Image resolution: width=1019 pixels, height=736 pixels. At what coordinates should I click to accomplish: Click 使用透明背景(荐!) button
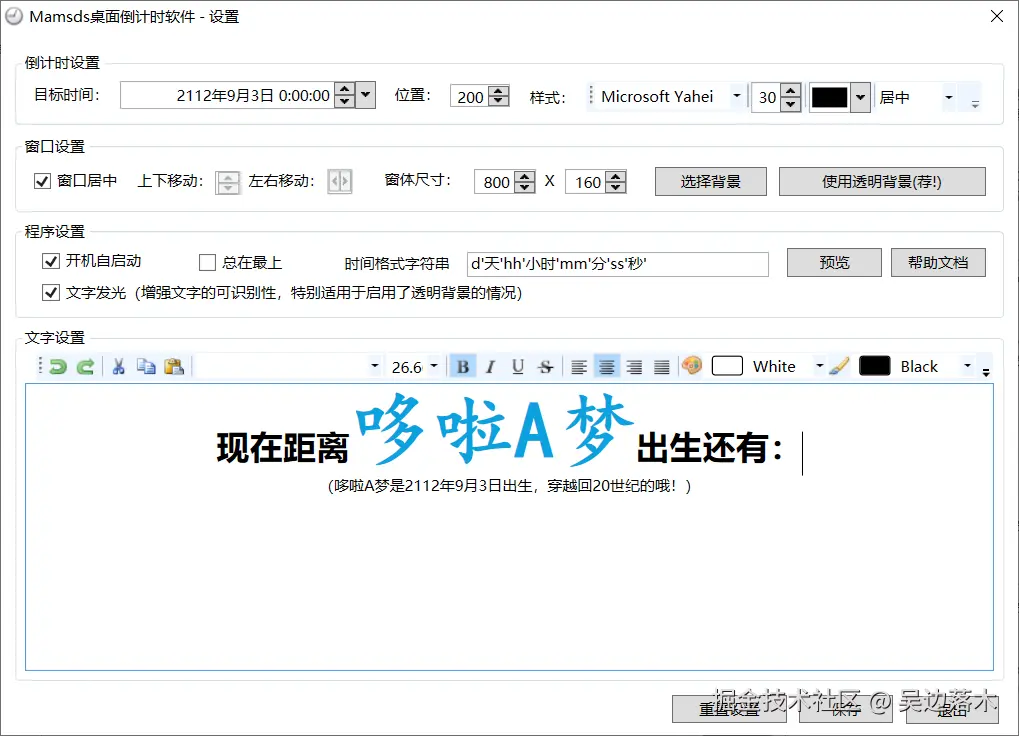(882, 182)
